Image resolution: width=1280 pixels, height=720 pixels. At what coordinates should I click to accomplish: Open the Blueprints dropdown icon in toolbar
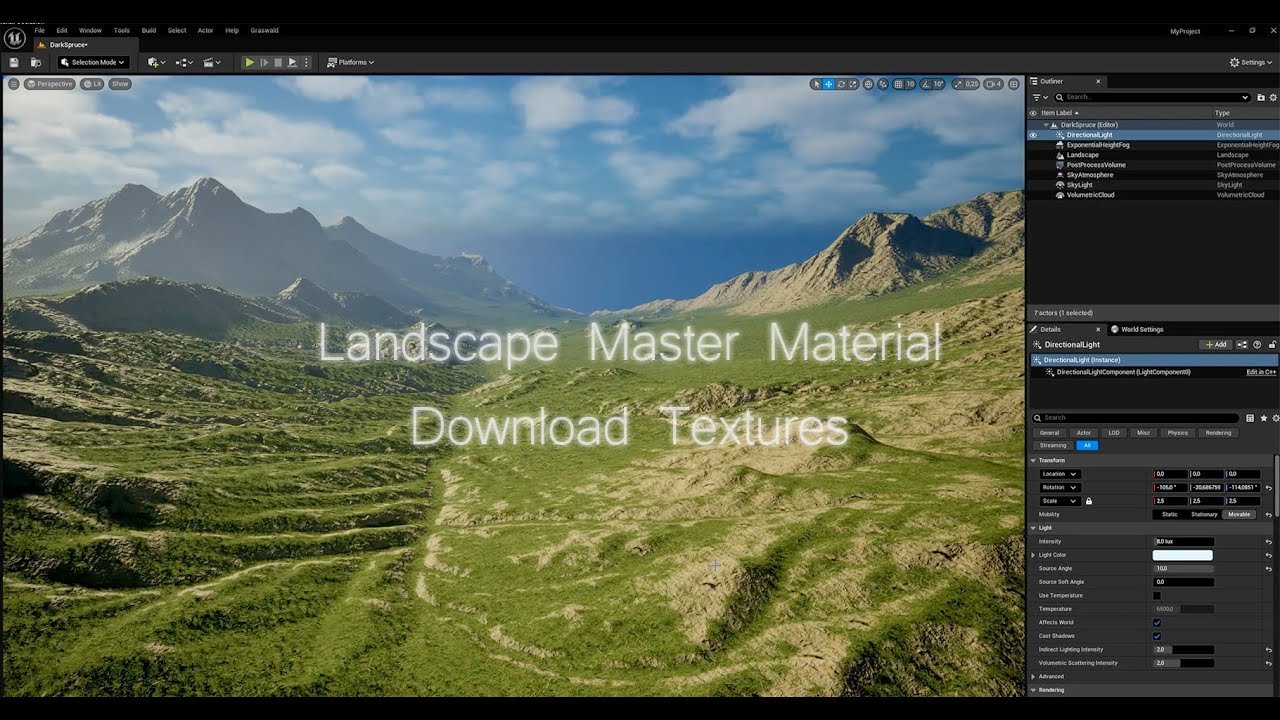(184, 62)
